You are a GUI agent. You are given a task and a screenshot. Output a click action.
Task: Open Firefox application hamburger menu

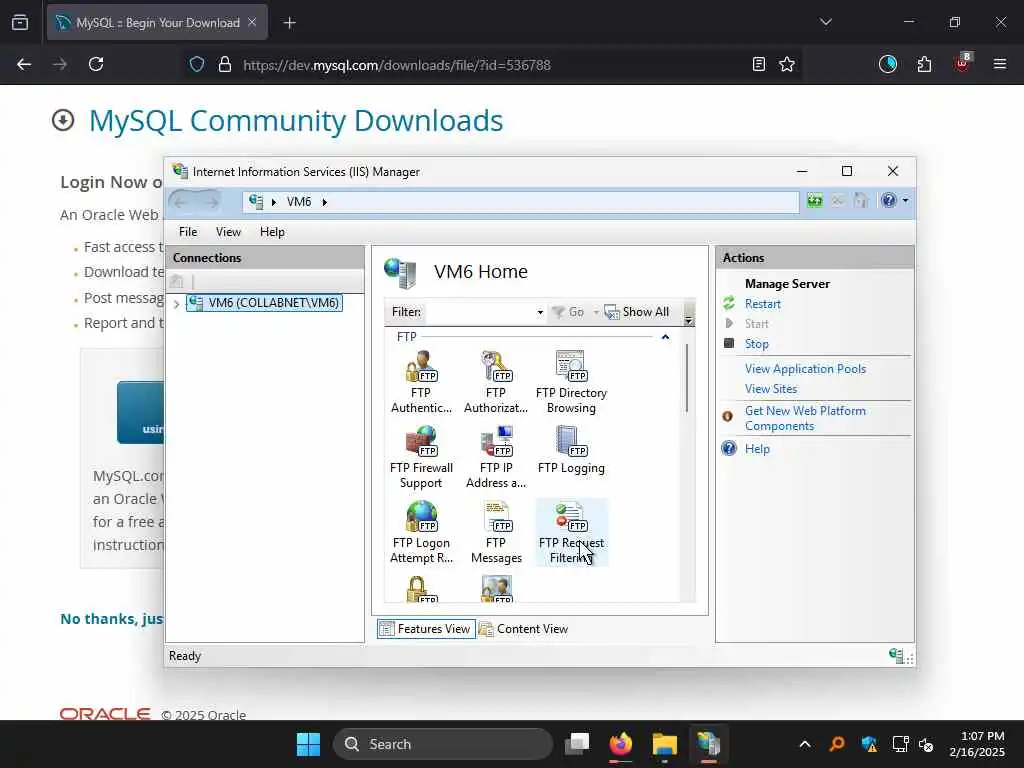click(x=1000, y=64)
